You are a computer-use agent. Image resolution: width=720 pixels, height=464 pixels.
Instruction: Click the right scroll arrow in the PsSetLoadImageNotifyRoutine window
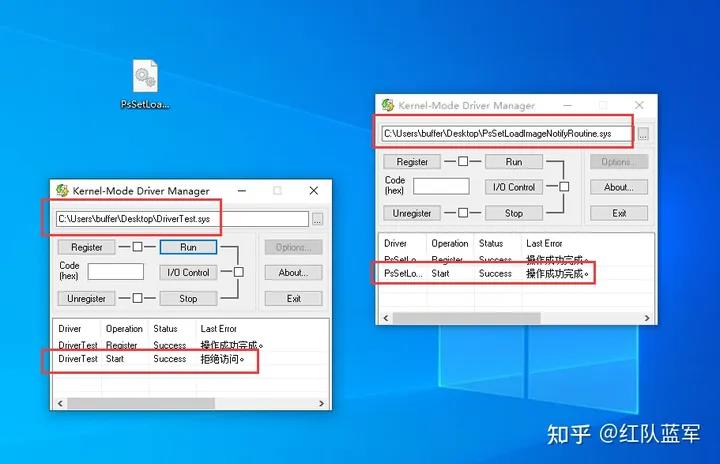647,318
